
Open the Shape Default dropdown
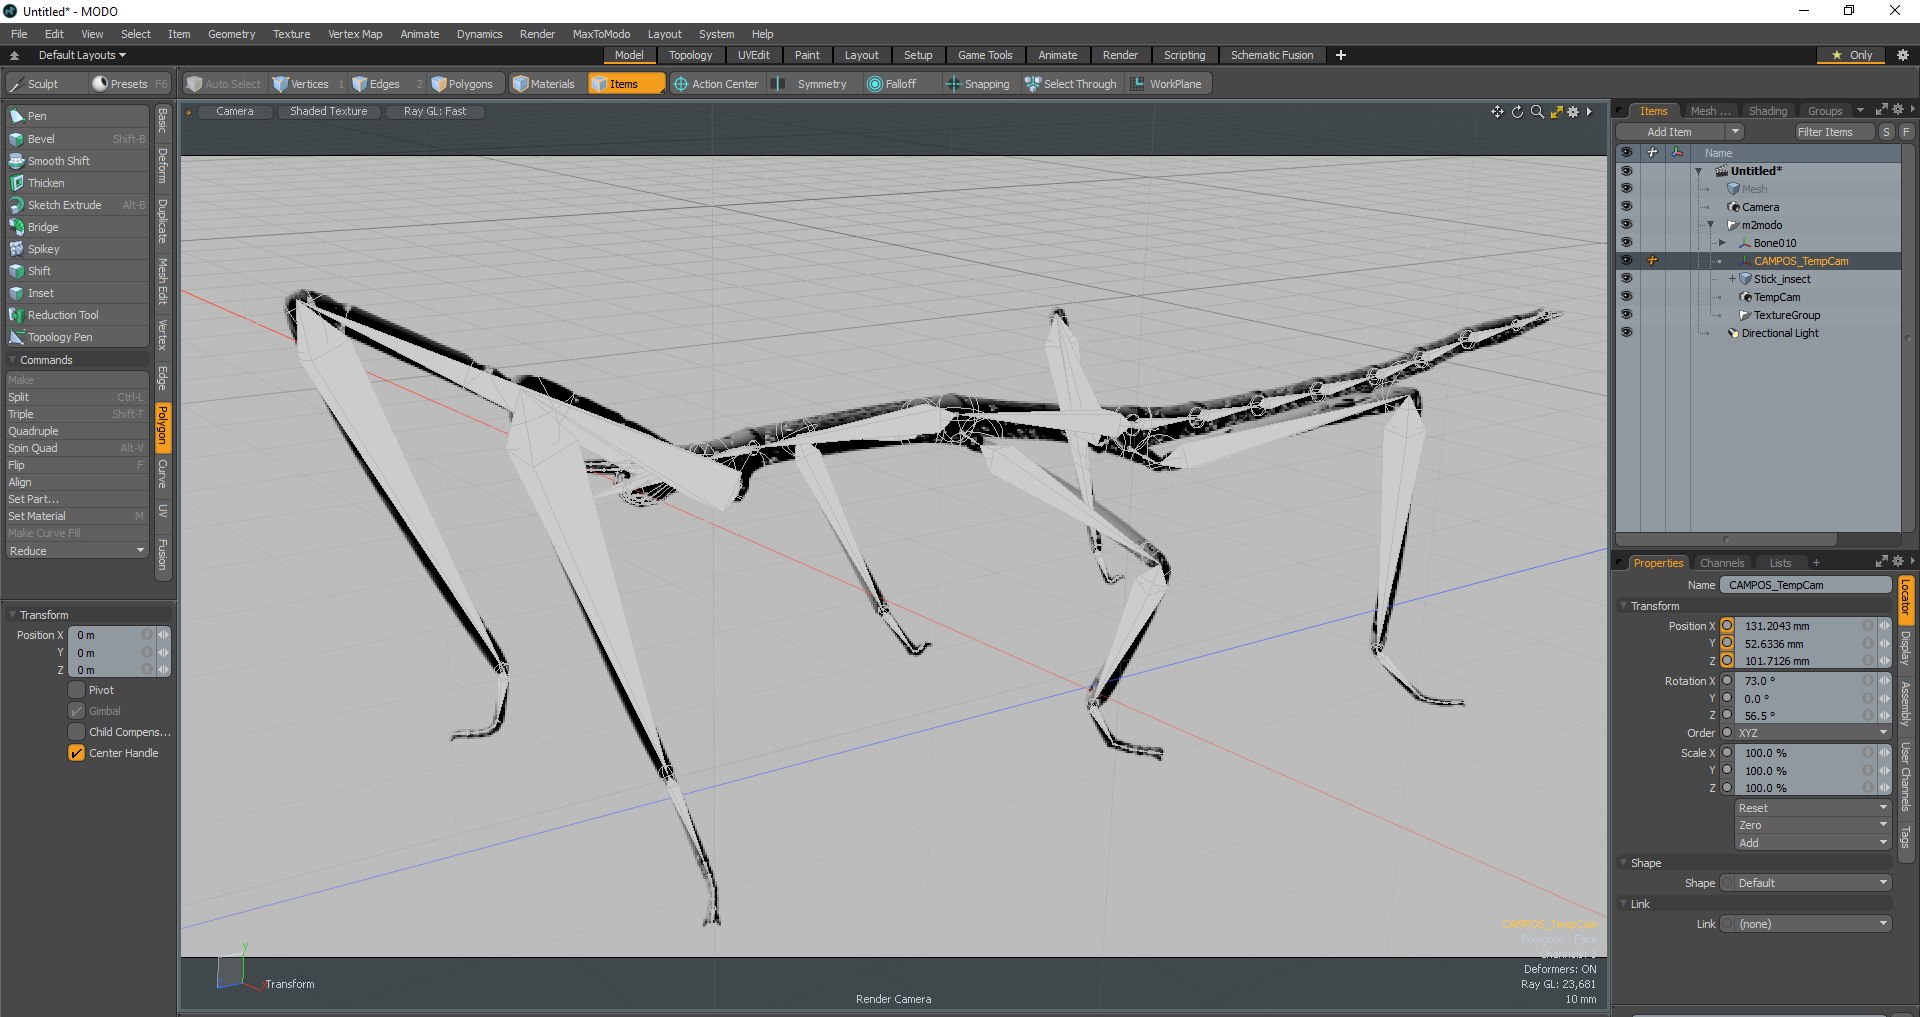[x=1812, y=883]
